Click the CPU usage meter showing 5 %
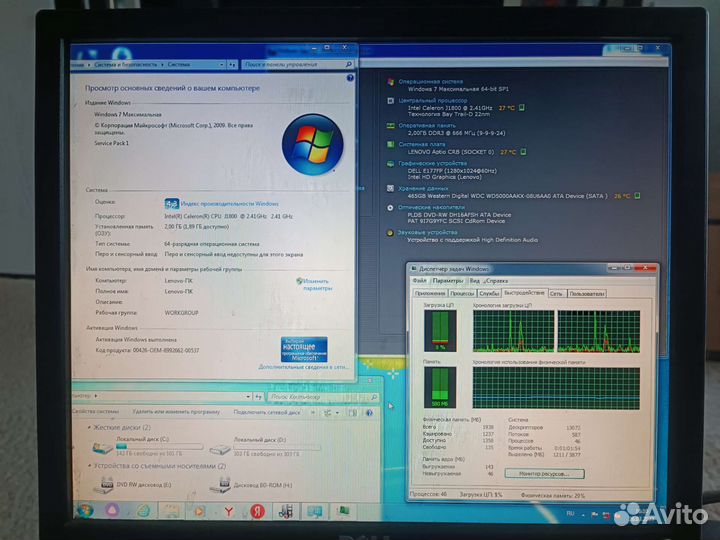Viewport: 720px width, 540px height. [x=440, y=331]
